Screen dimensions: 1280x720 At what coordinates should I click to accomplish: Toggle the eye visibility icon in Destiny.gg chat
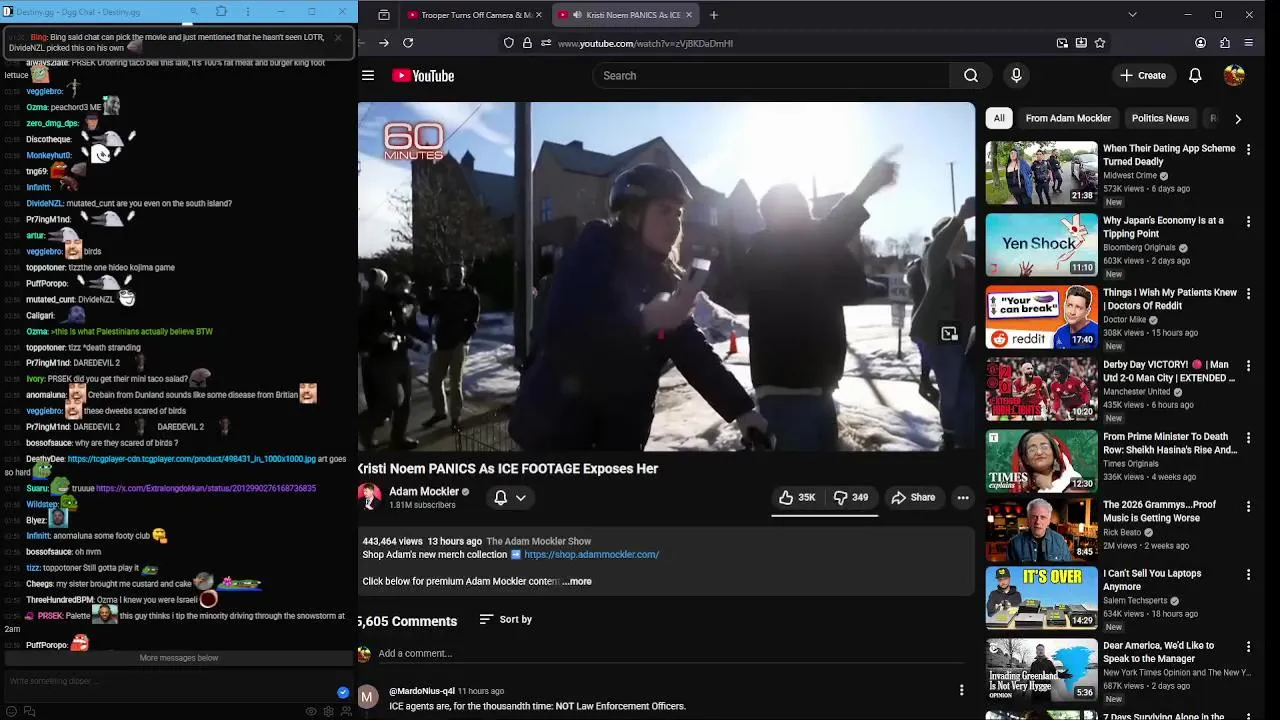click(x=311, y=711)
